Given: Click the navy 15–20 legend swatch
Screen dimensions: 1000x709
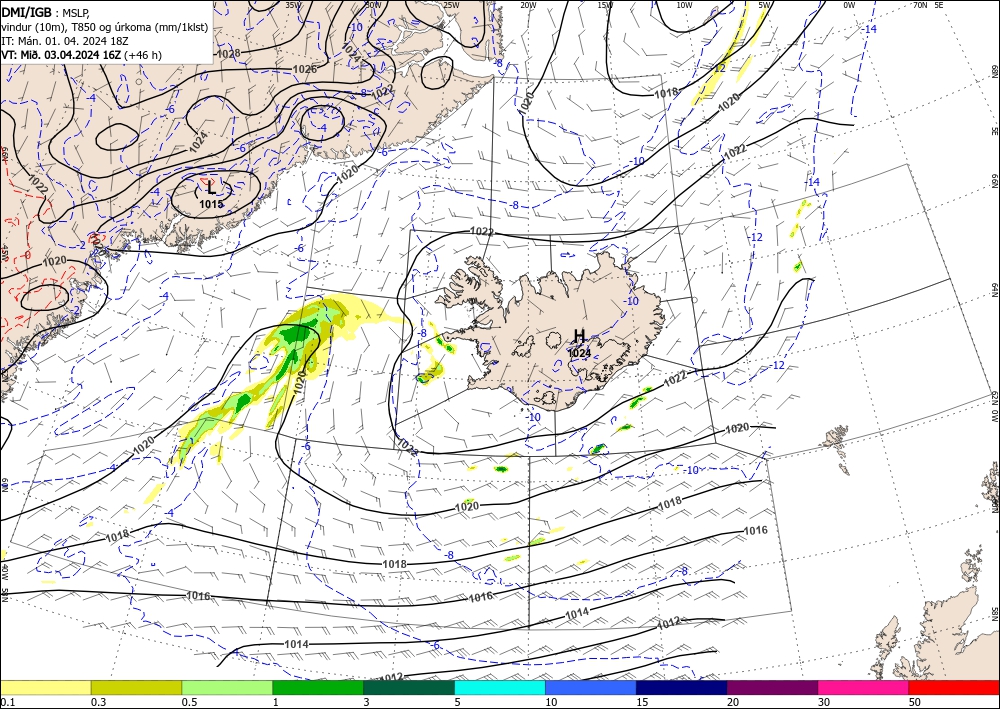Looking at the screenshot, I should click(682, 687).
